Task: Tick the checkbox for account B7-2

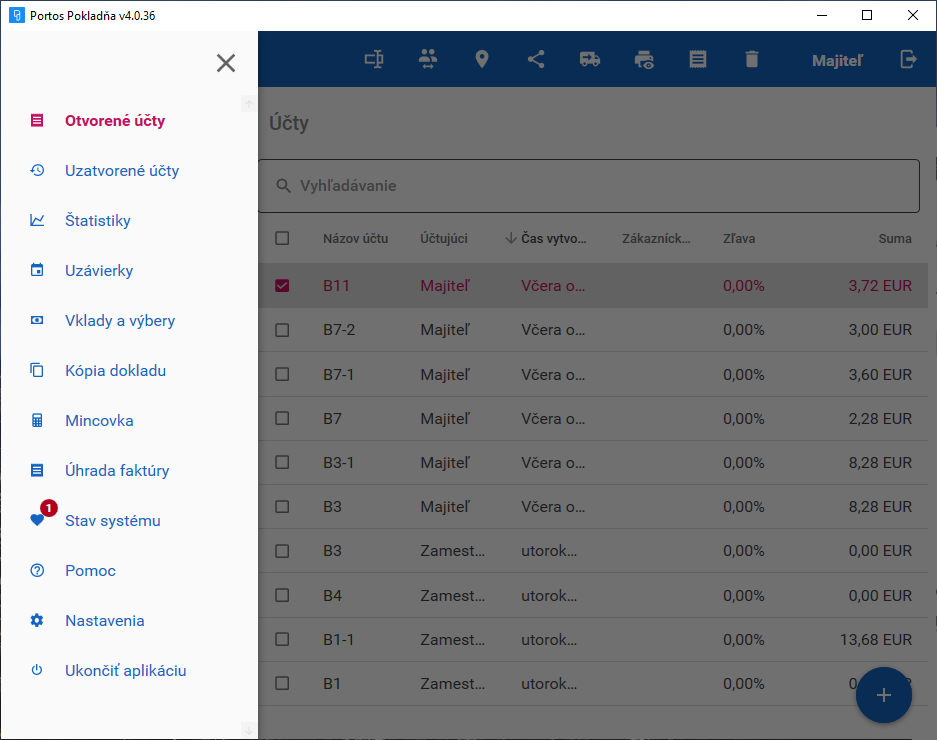Action: click(282, 330)
